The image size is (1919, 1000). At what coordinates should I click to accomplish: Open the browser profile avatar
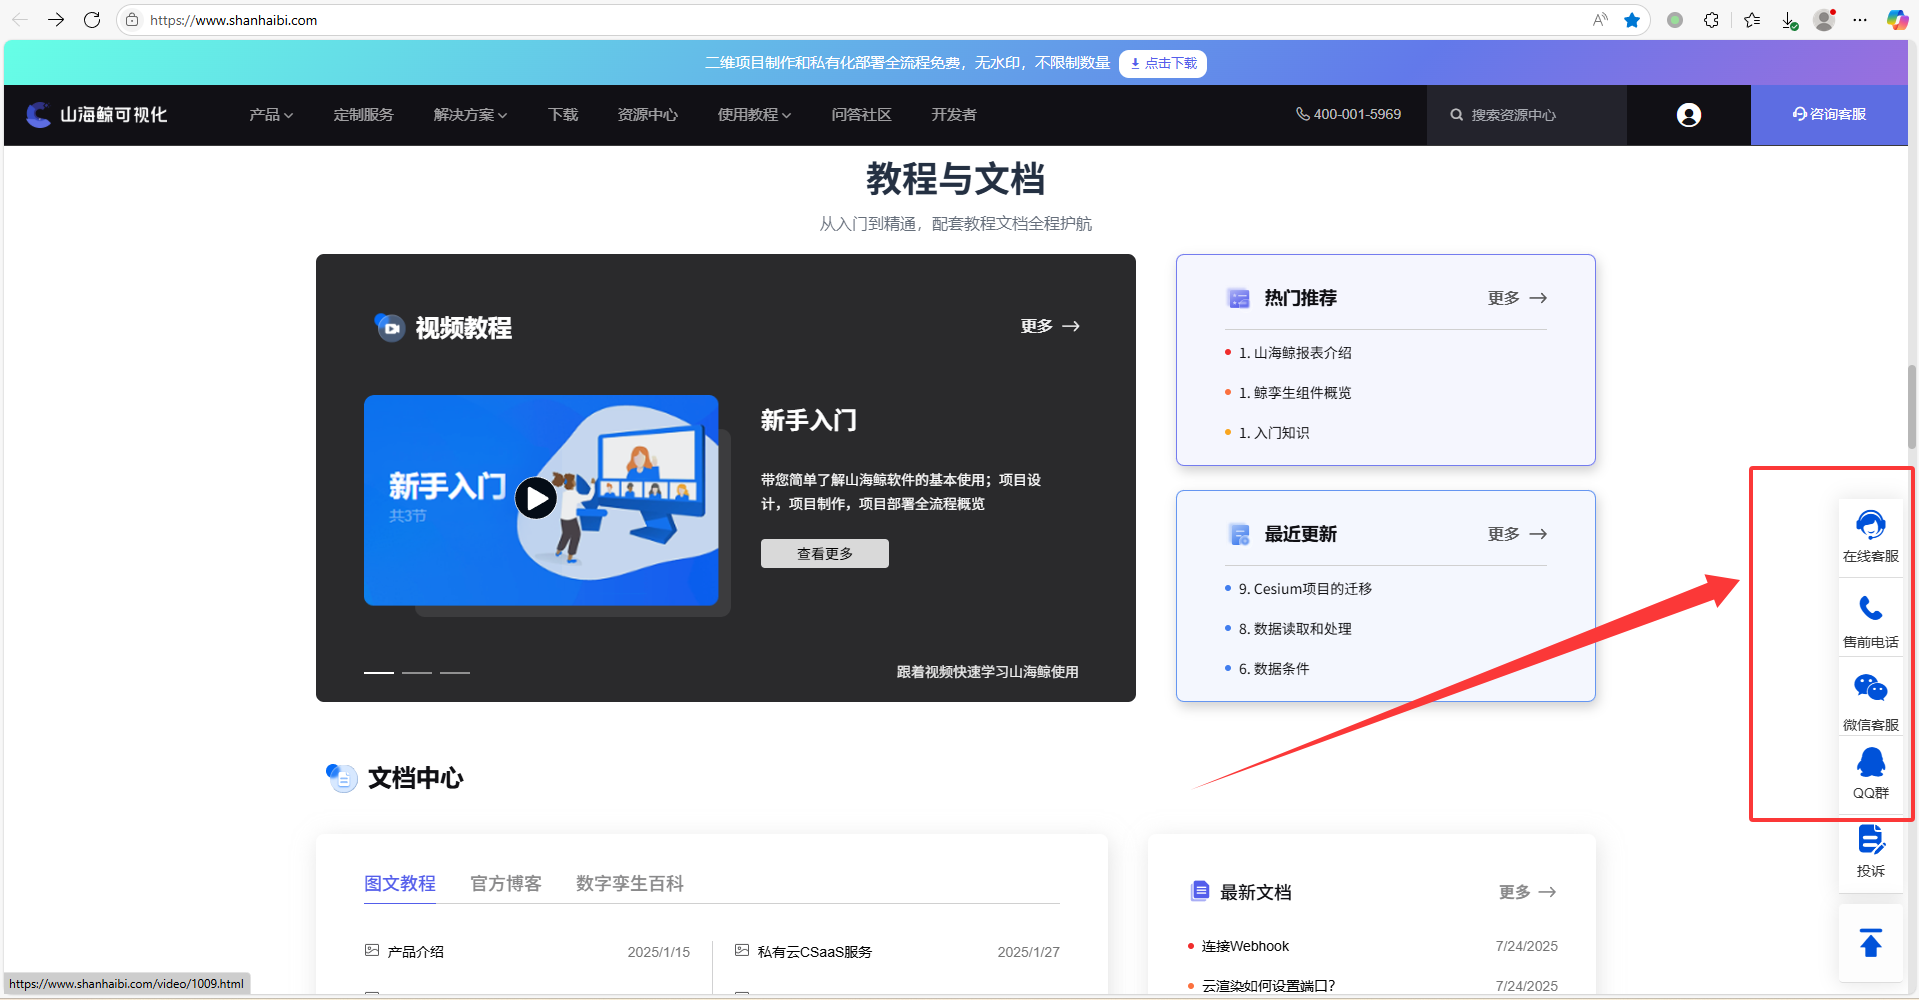(x=1825, y=20)
